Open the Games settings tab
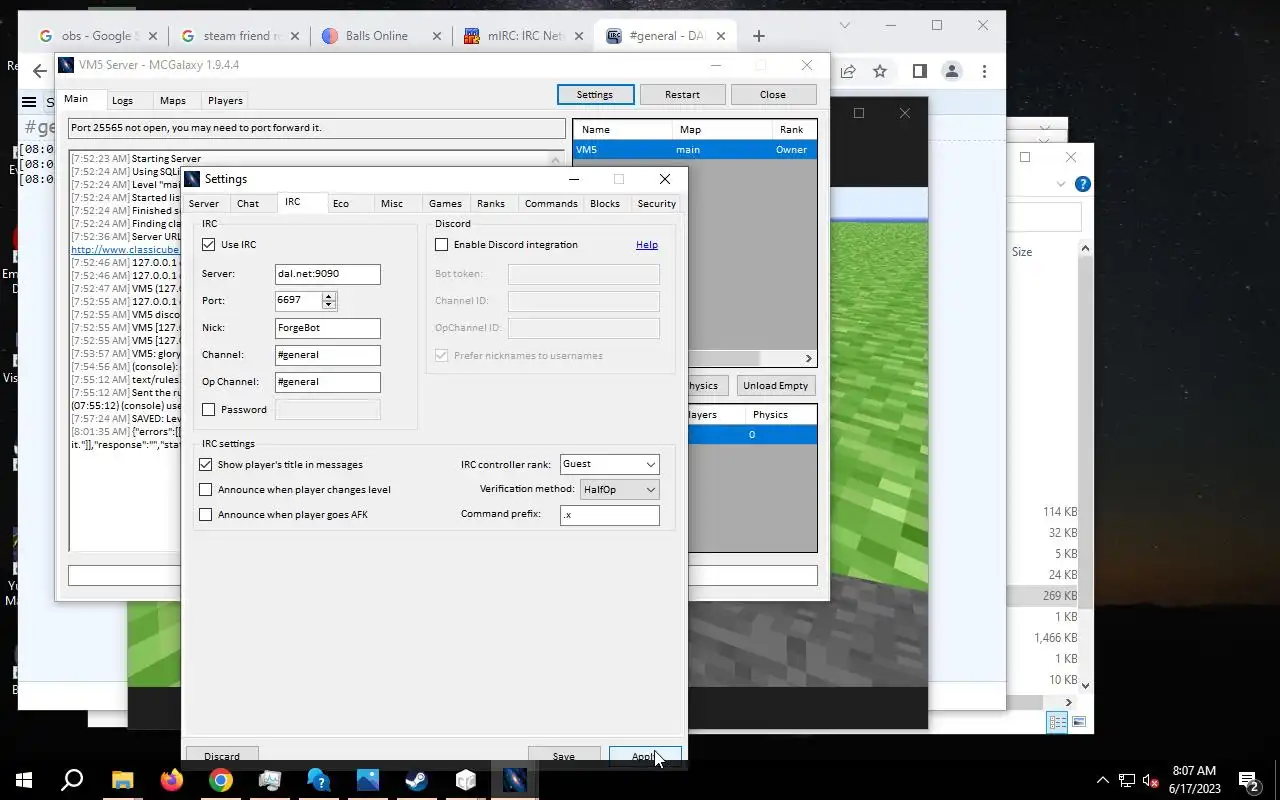 pyautogui.click(x=445, y=203)
